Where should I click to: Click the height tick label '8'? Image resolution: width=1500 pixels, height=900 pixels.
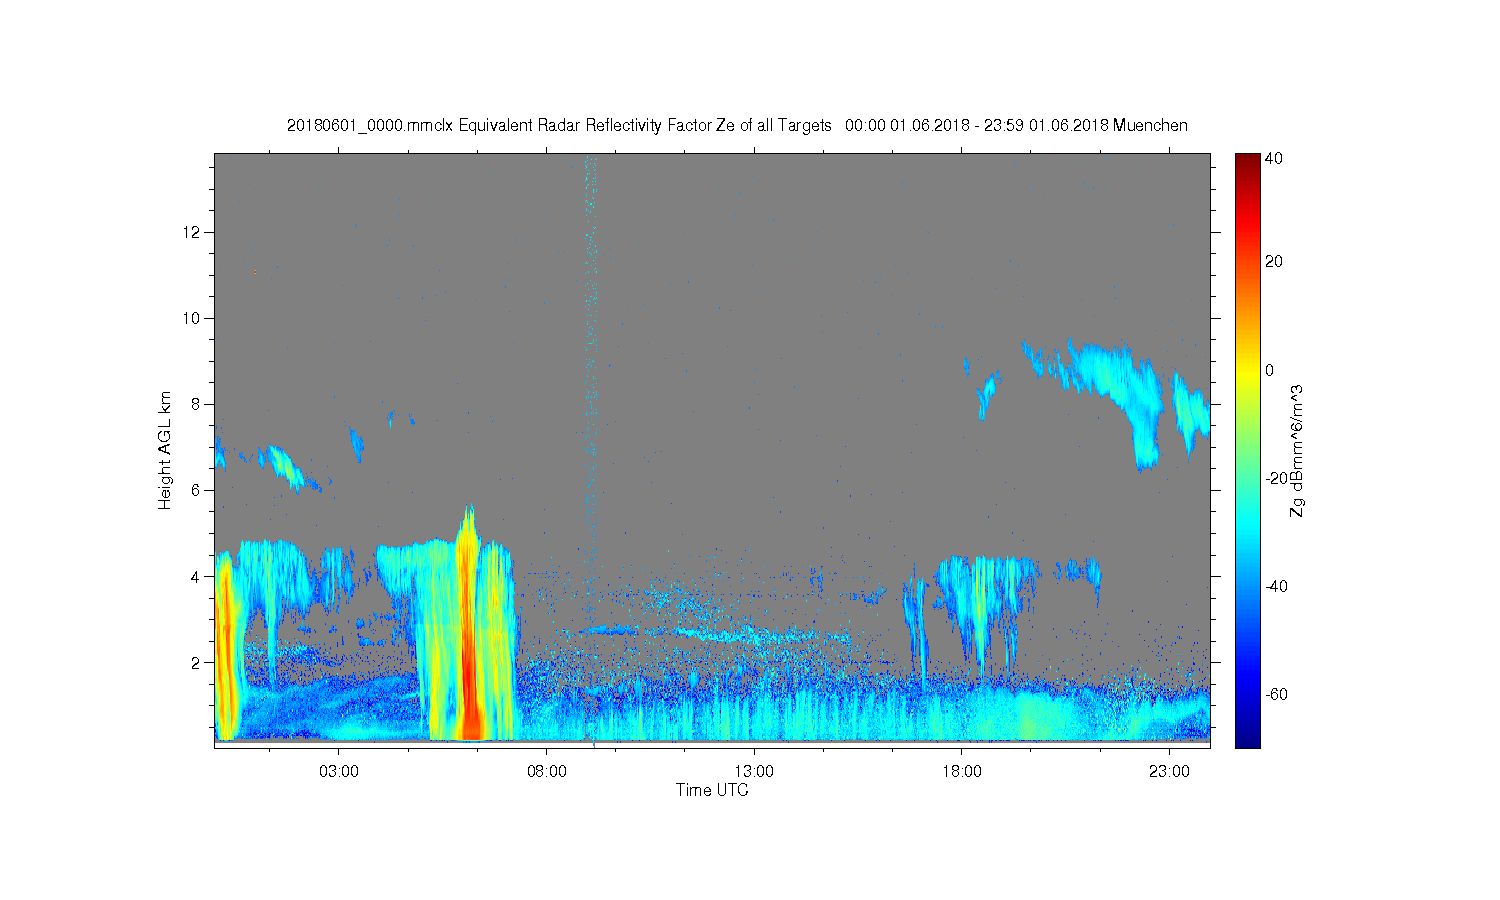197,404
